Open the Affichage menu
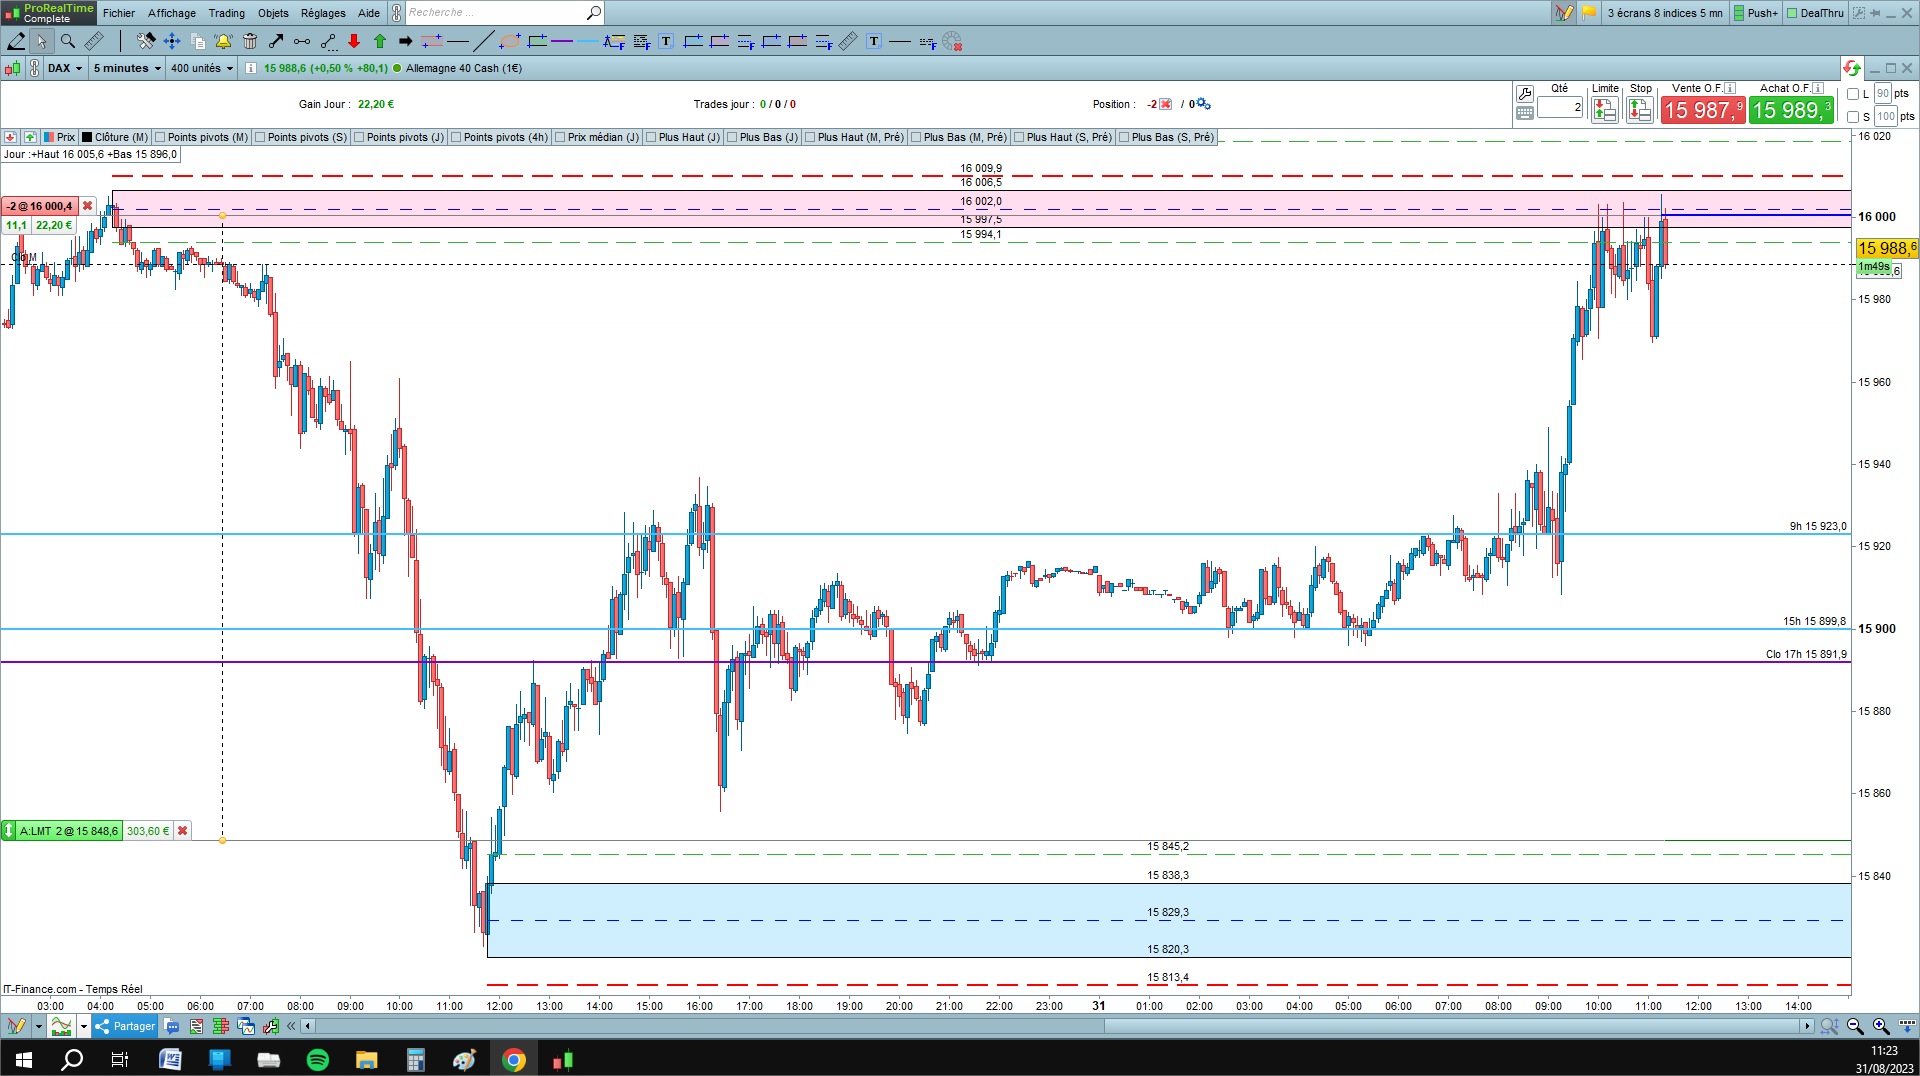Viewport: 1920px width, 1076px height. tap(172, 13)
